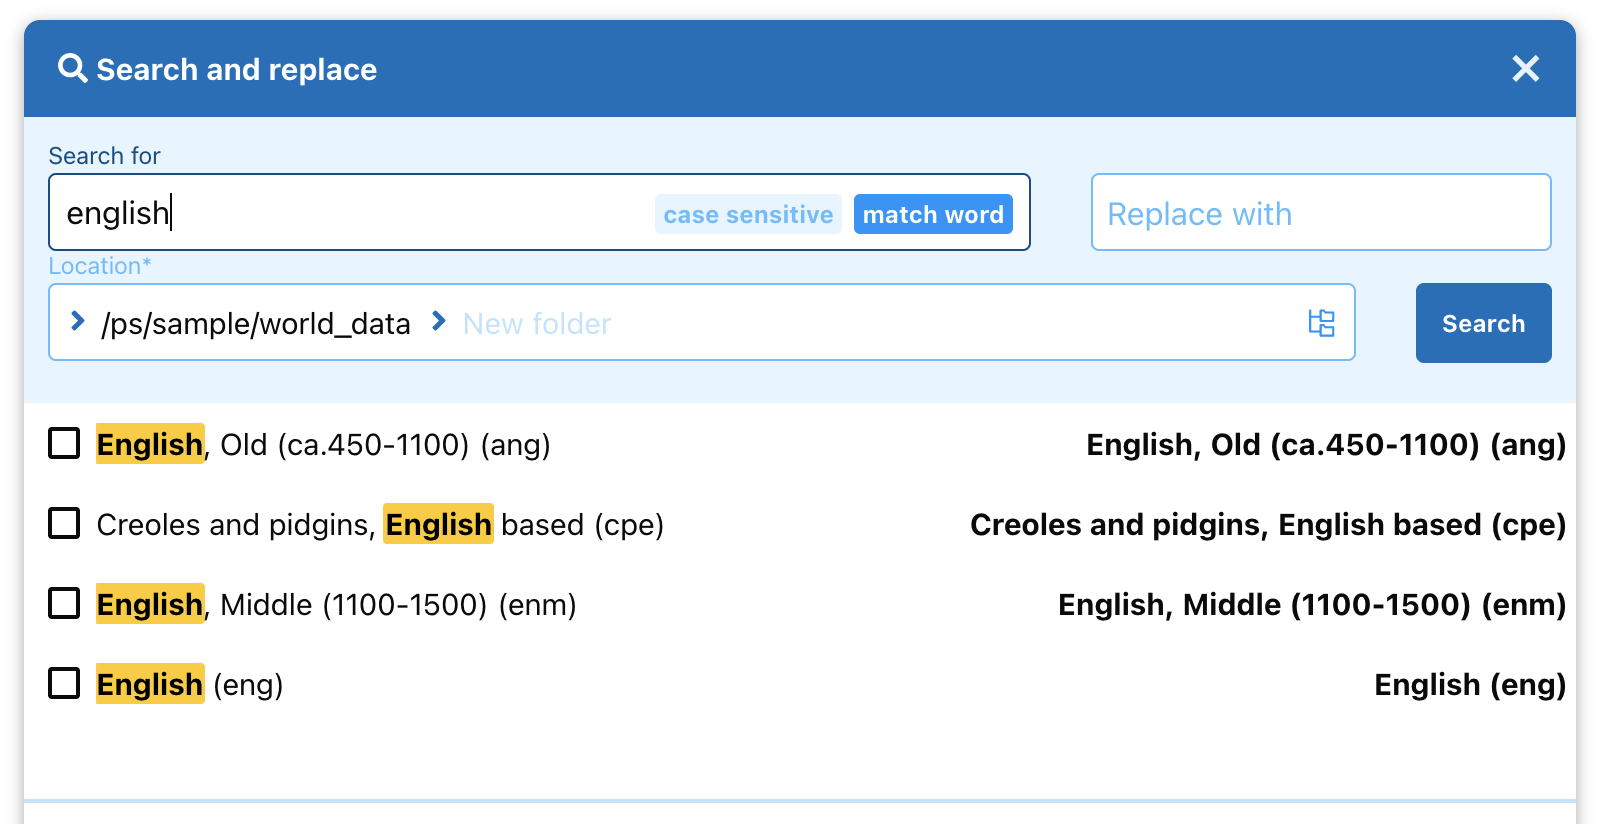1600x824 pixels.
Task: Click left result text 'English (eng)'
Action: tap(190, 684)
